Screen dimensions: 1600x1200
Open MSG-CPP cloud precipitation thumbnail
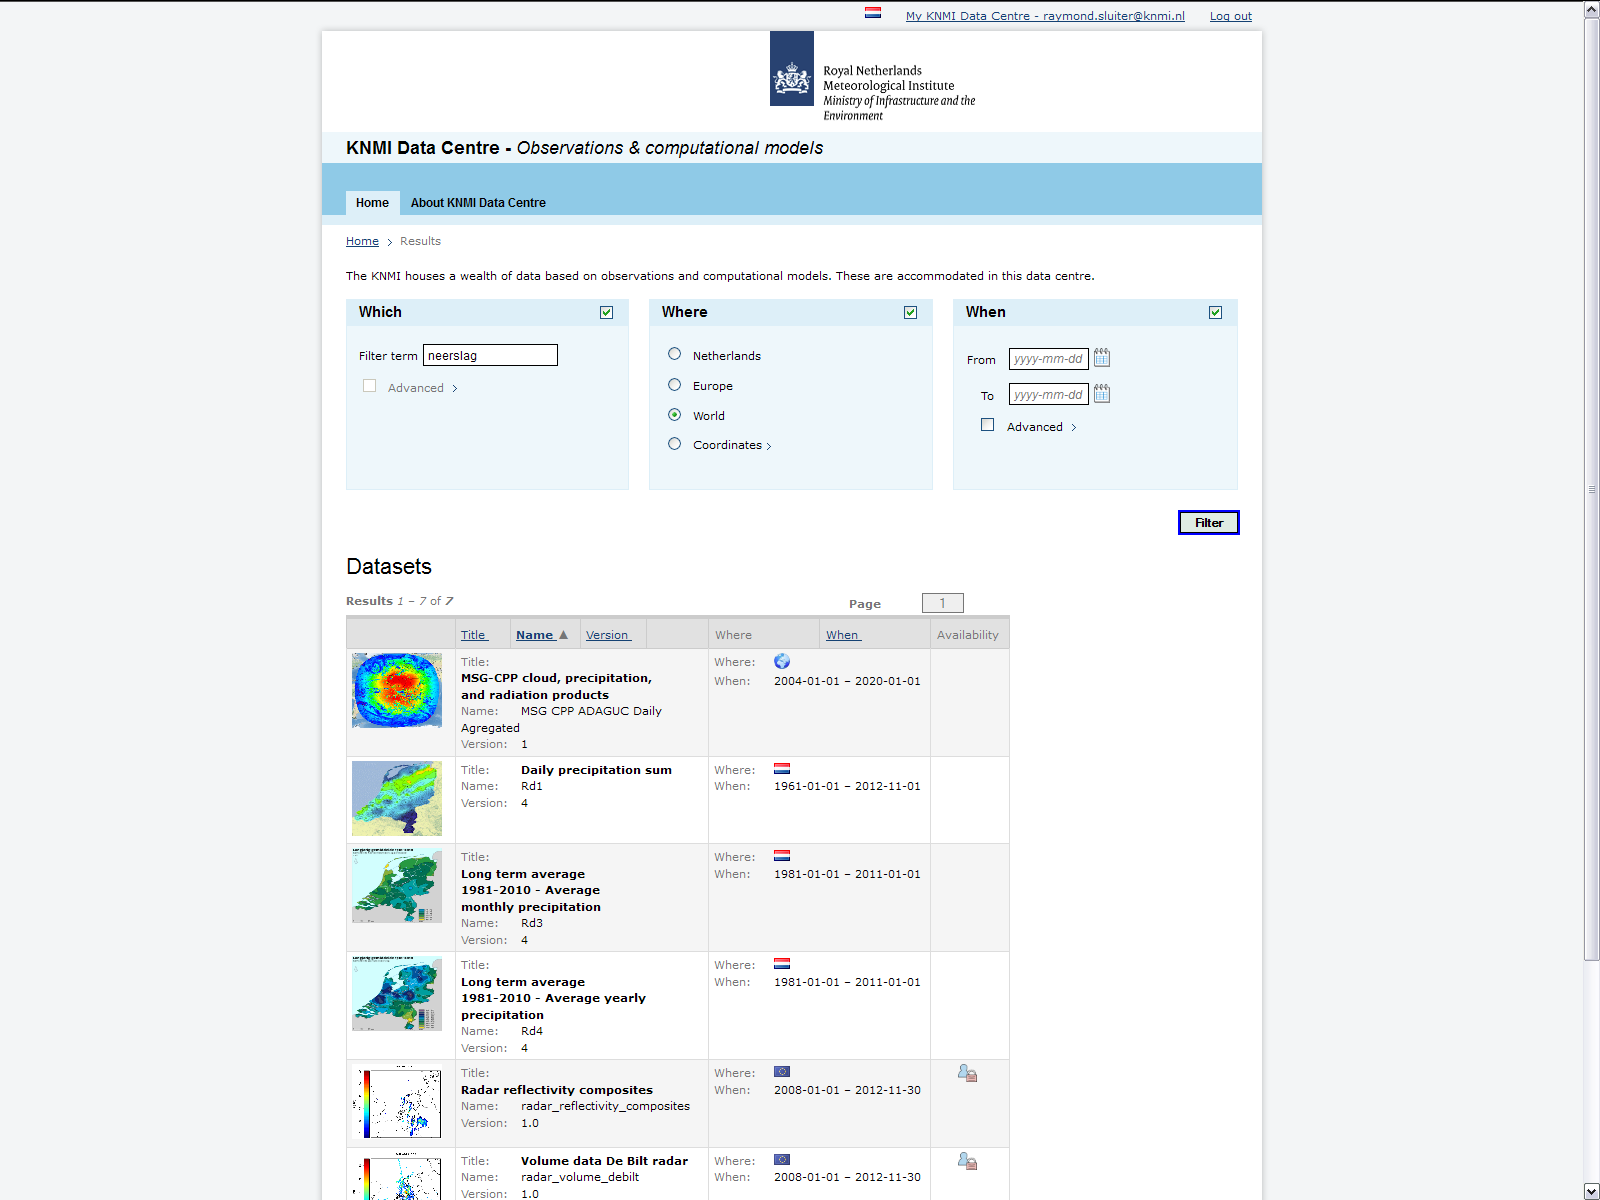click(397, 690)
